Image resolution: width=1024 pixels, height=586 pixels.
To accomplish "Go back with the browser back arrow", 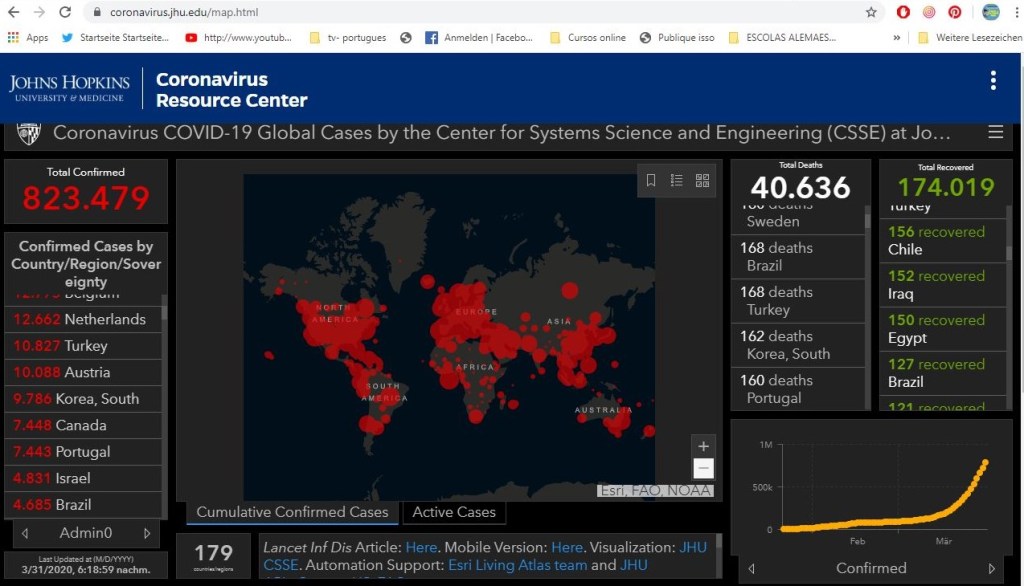I will 13,13.
